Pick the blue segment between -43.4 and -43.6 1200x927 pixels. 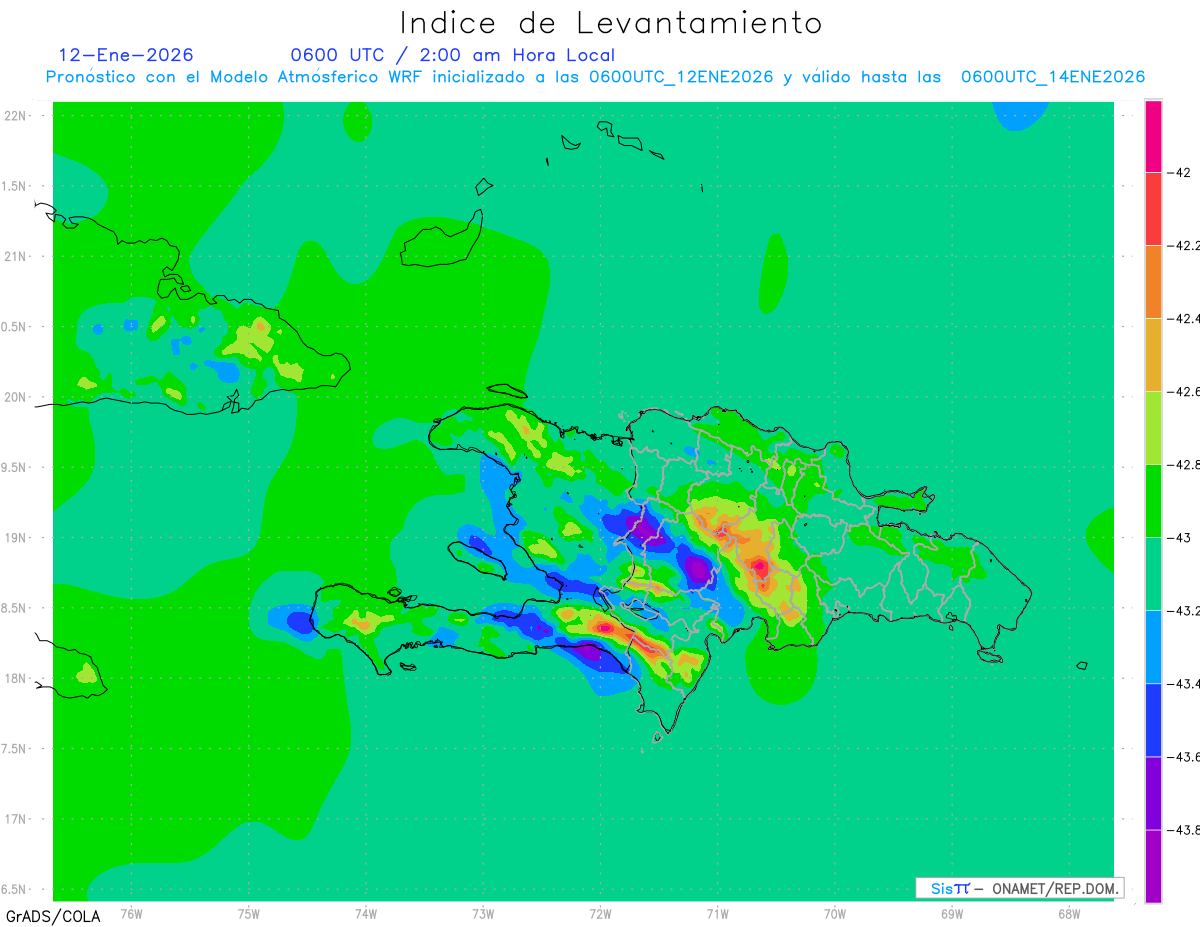1153,720
